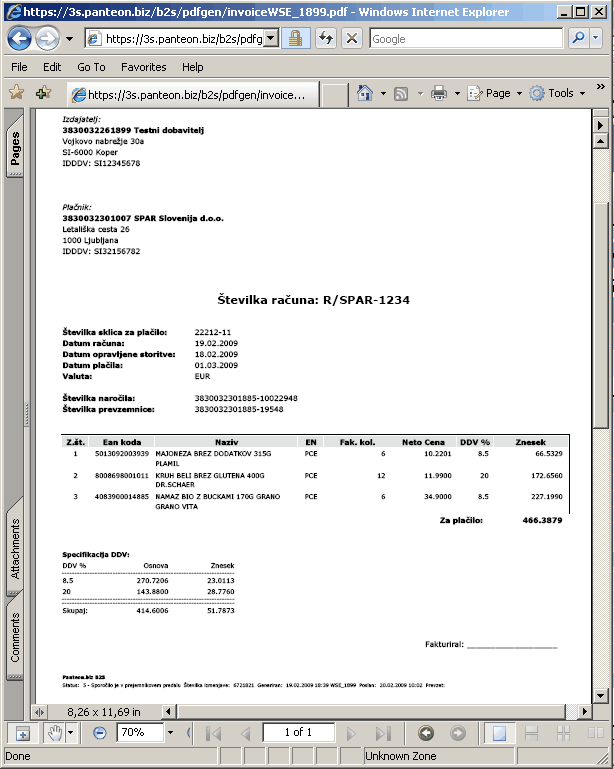Screen dimensions: 614x769
Task: Open the address bar URL dropdown
Action: [x=271, y=38]
